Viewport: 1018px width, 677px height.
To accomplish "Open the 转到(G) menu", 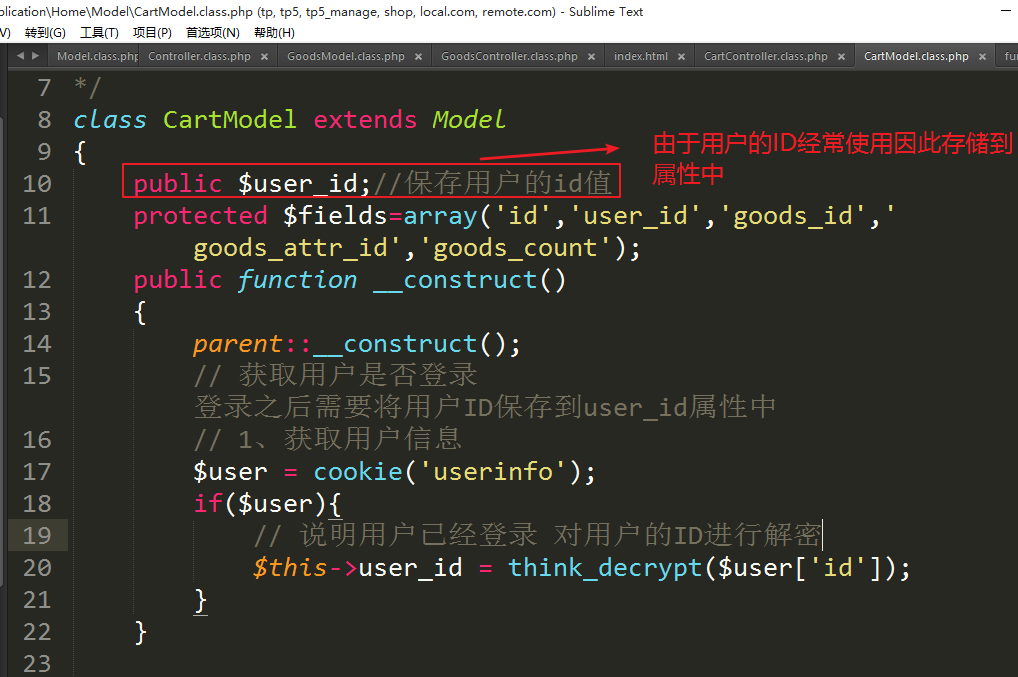I will click(45, 33).
